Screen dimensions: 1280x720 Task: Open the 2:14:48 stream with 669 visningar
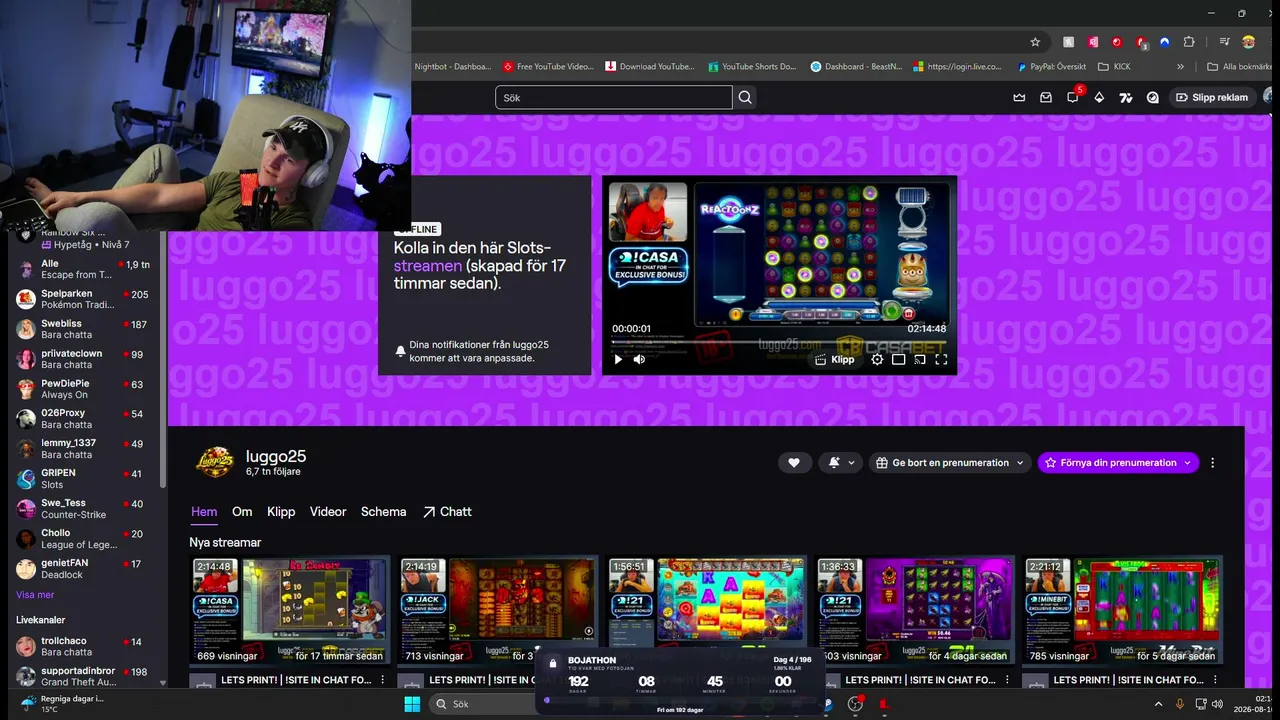coord(290,609)
